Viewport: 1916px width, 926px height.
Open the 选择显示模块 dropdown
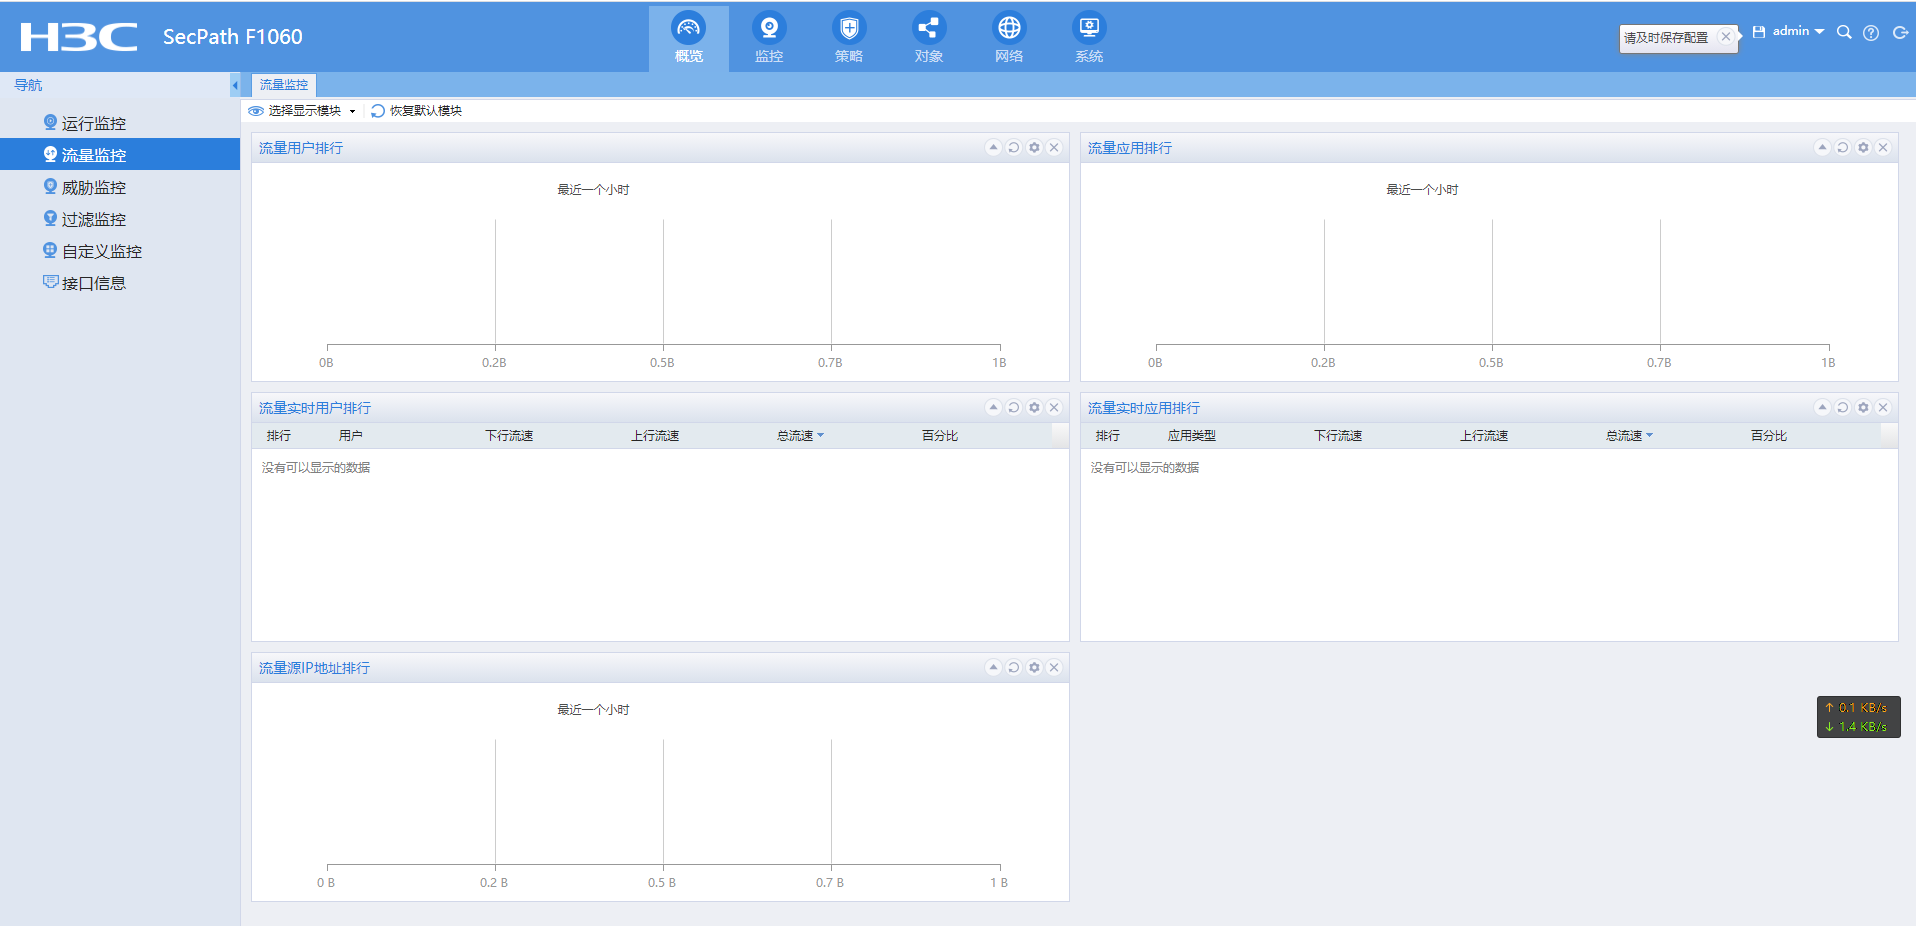pos(302,111)
